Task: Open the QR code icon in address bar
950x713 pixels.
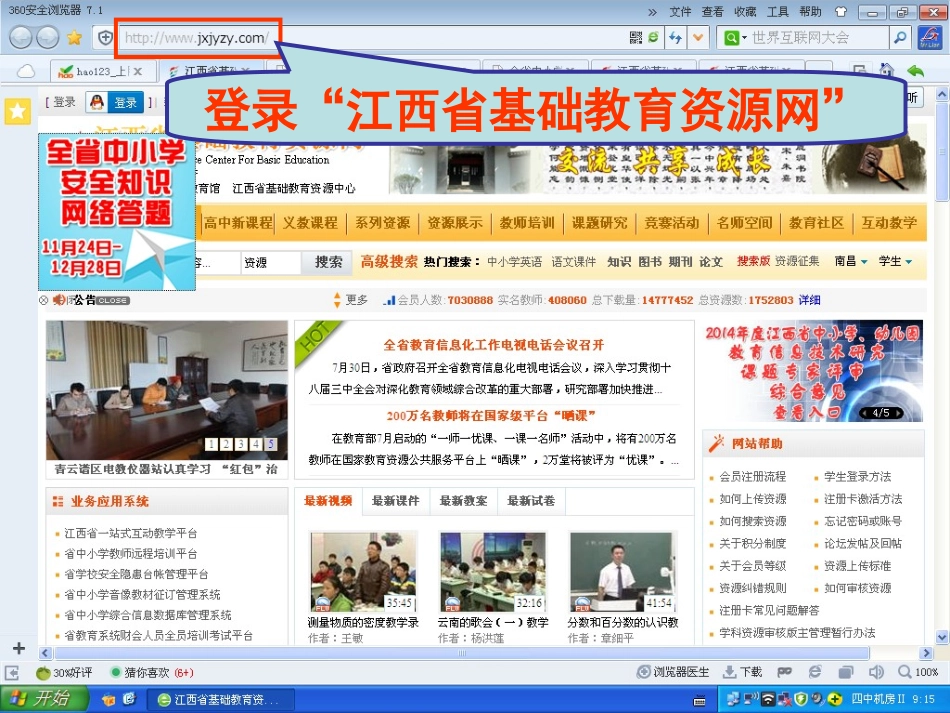Action: pos(636,38)
